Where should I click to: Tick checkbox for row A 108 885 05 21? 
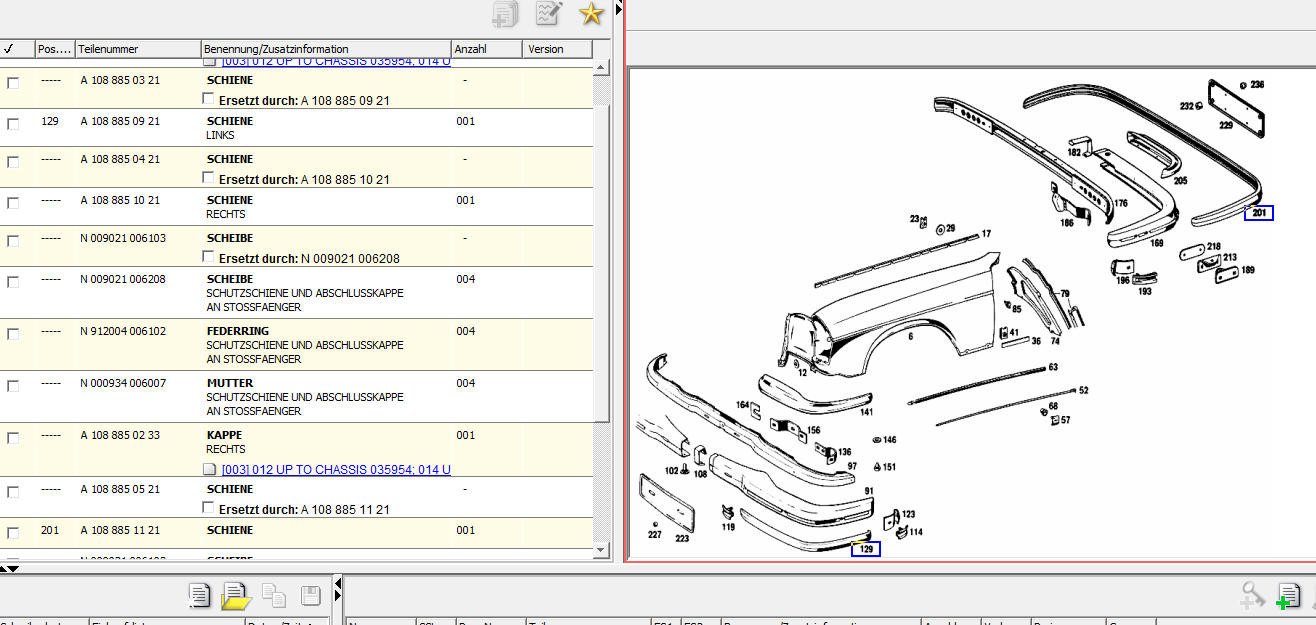tap(13, 492)
